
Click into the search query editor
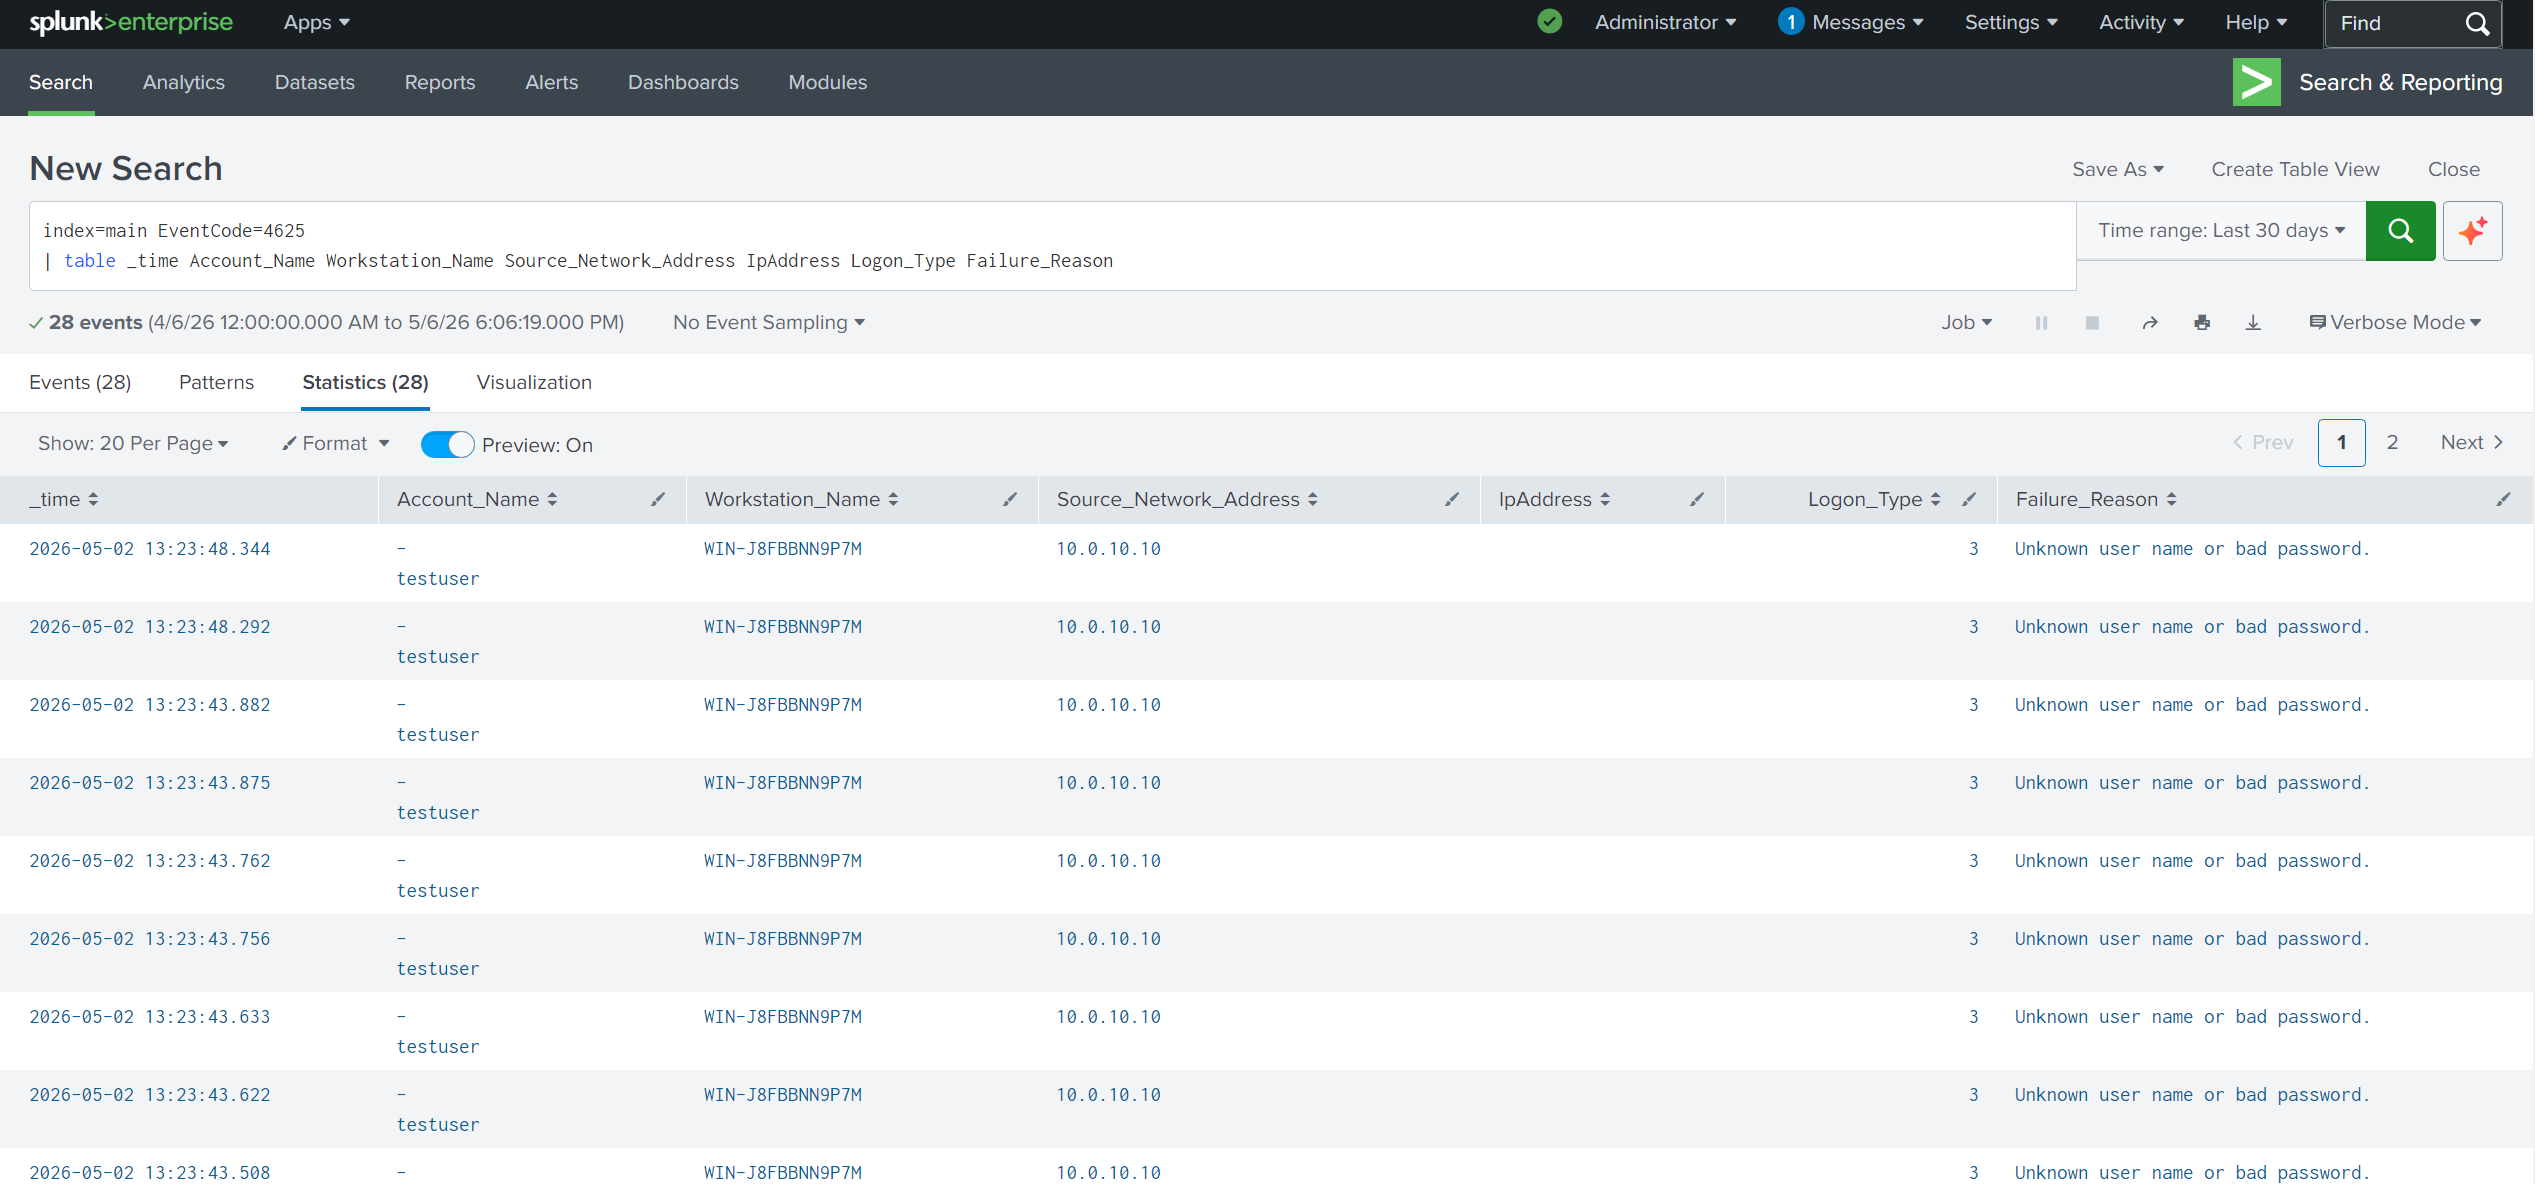coord(1052,246)
